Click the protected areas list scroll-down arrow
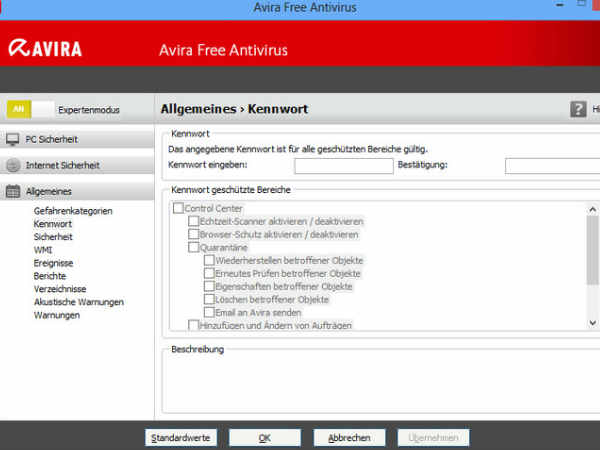The height and width of the screenshot is (450, 600). click(x=592, y=323)
